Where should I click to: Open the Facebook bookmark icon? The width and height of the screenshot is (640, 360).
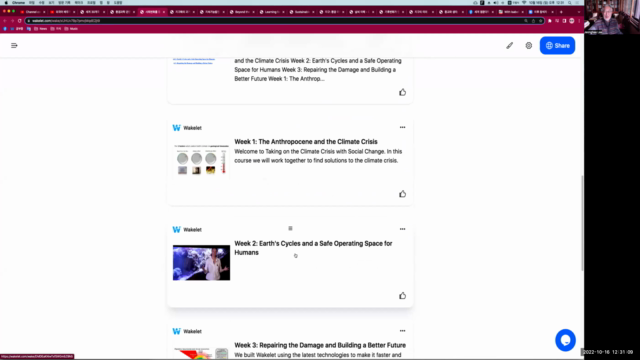coord(5,29)
